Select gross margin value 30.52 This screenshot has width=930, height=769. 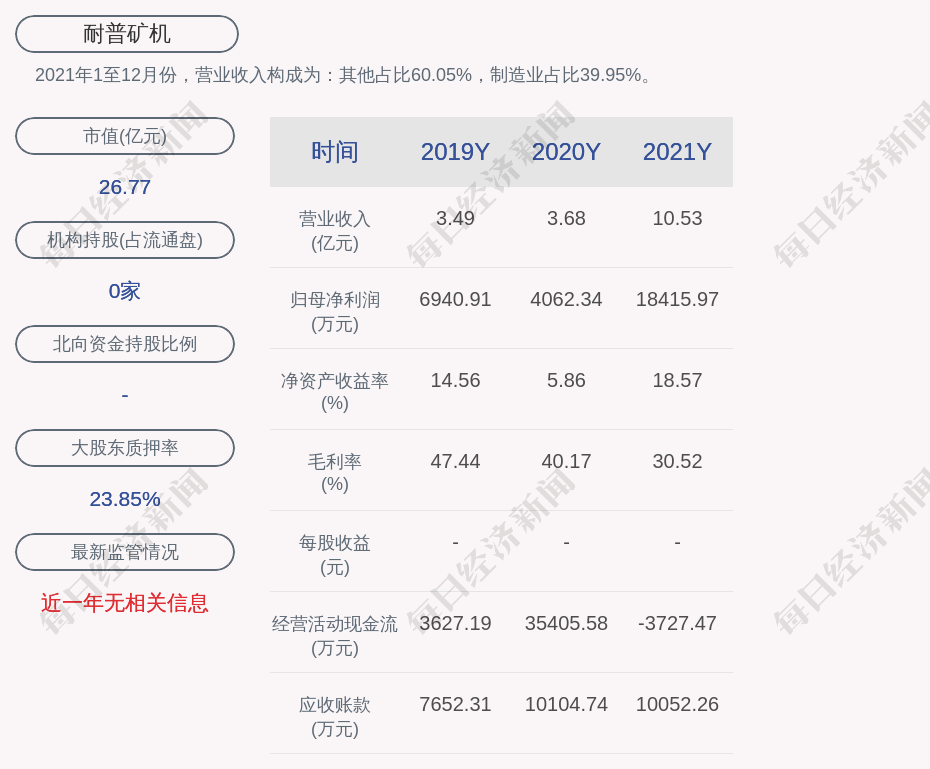coord(677,461)
